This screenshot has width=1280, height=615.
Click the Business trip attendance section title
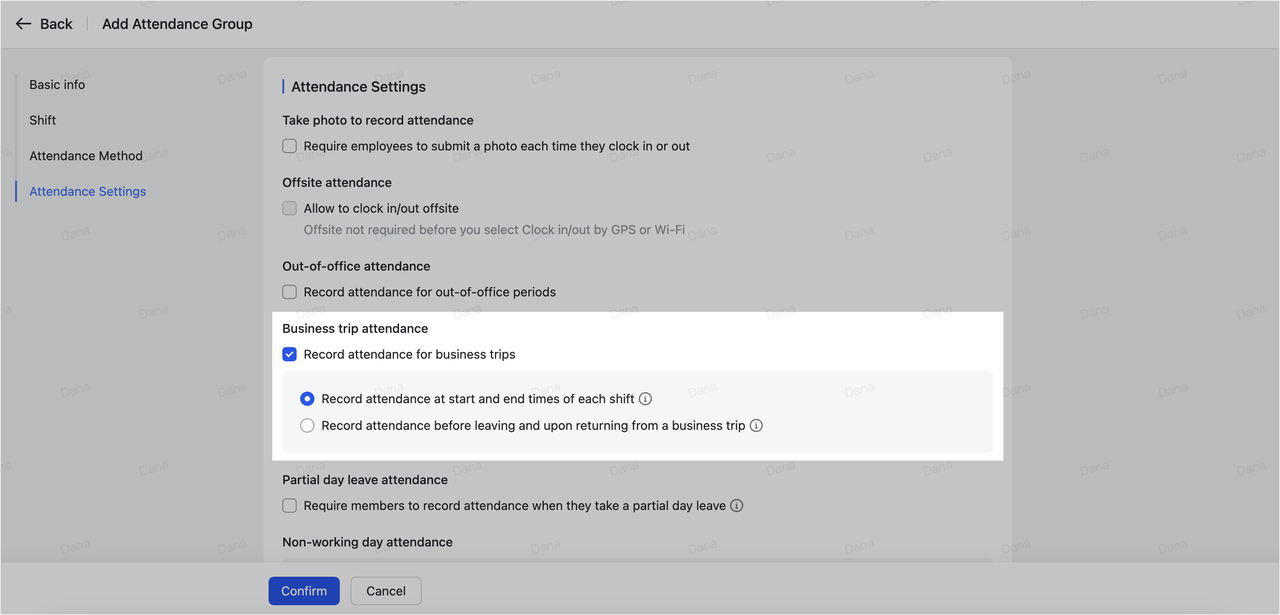[x=355, y=328]
